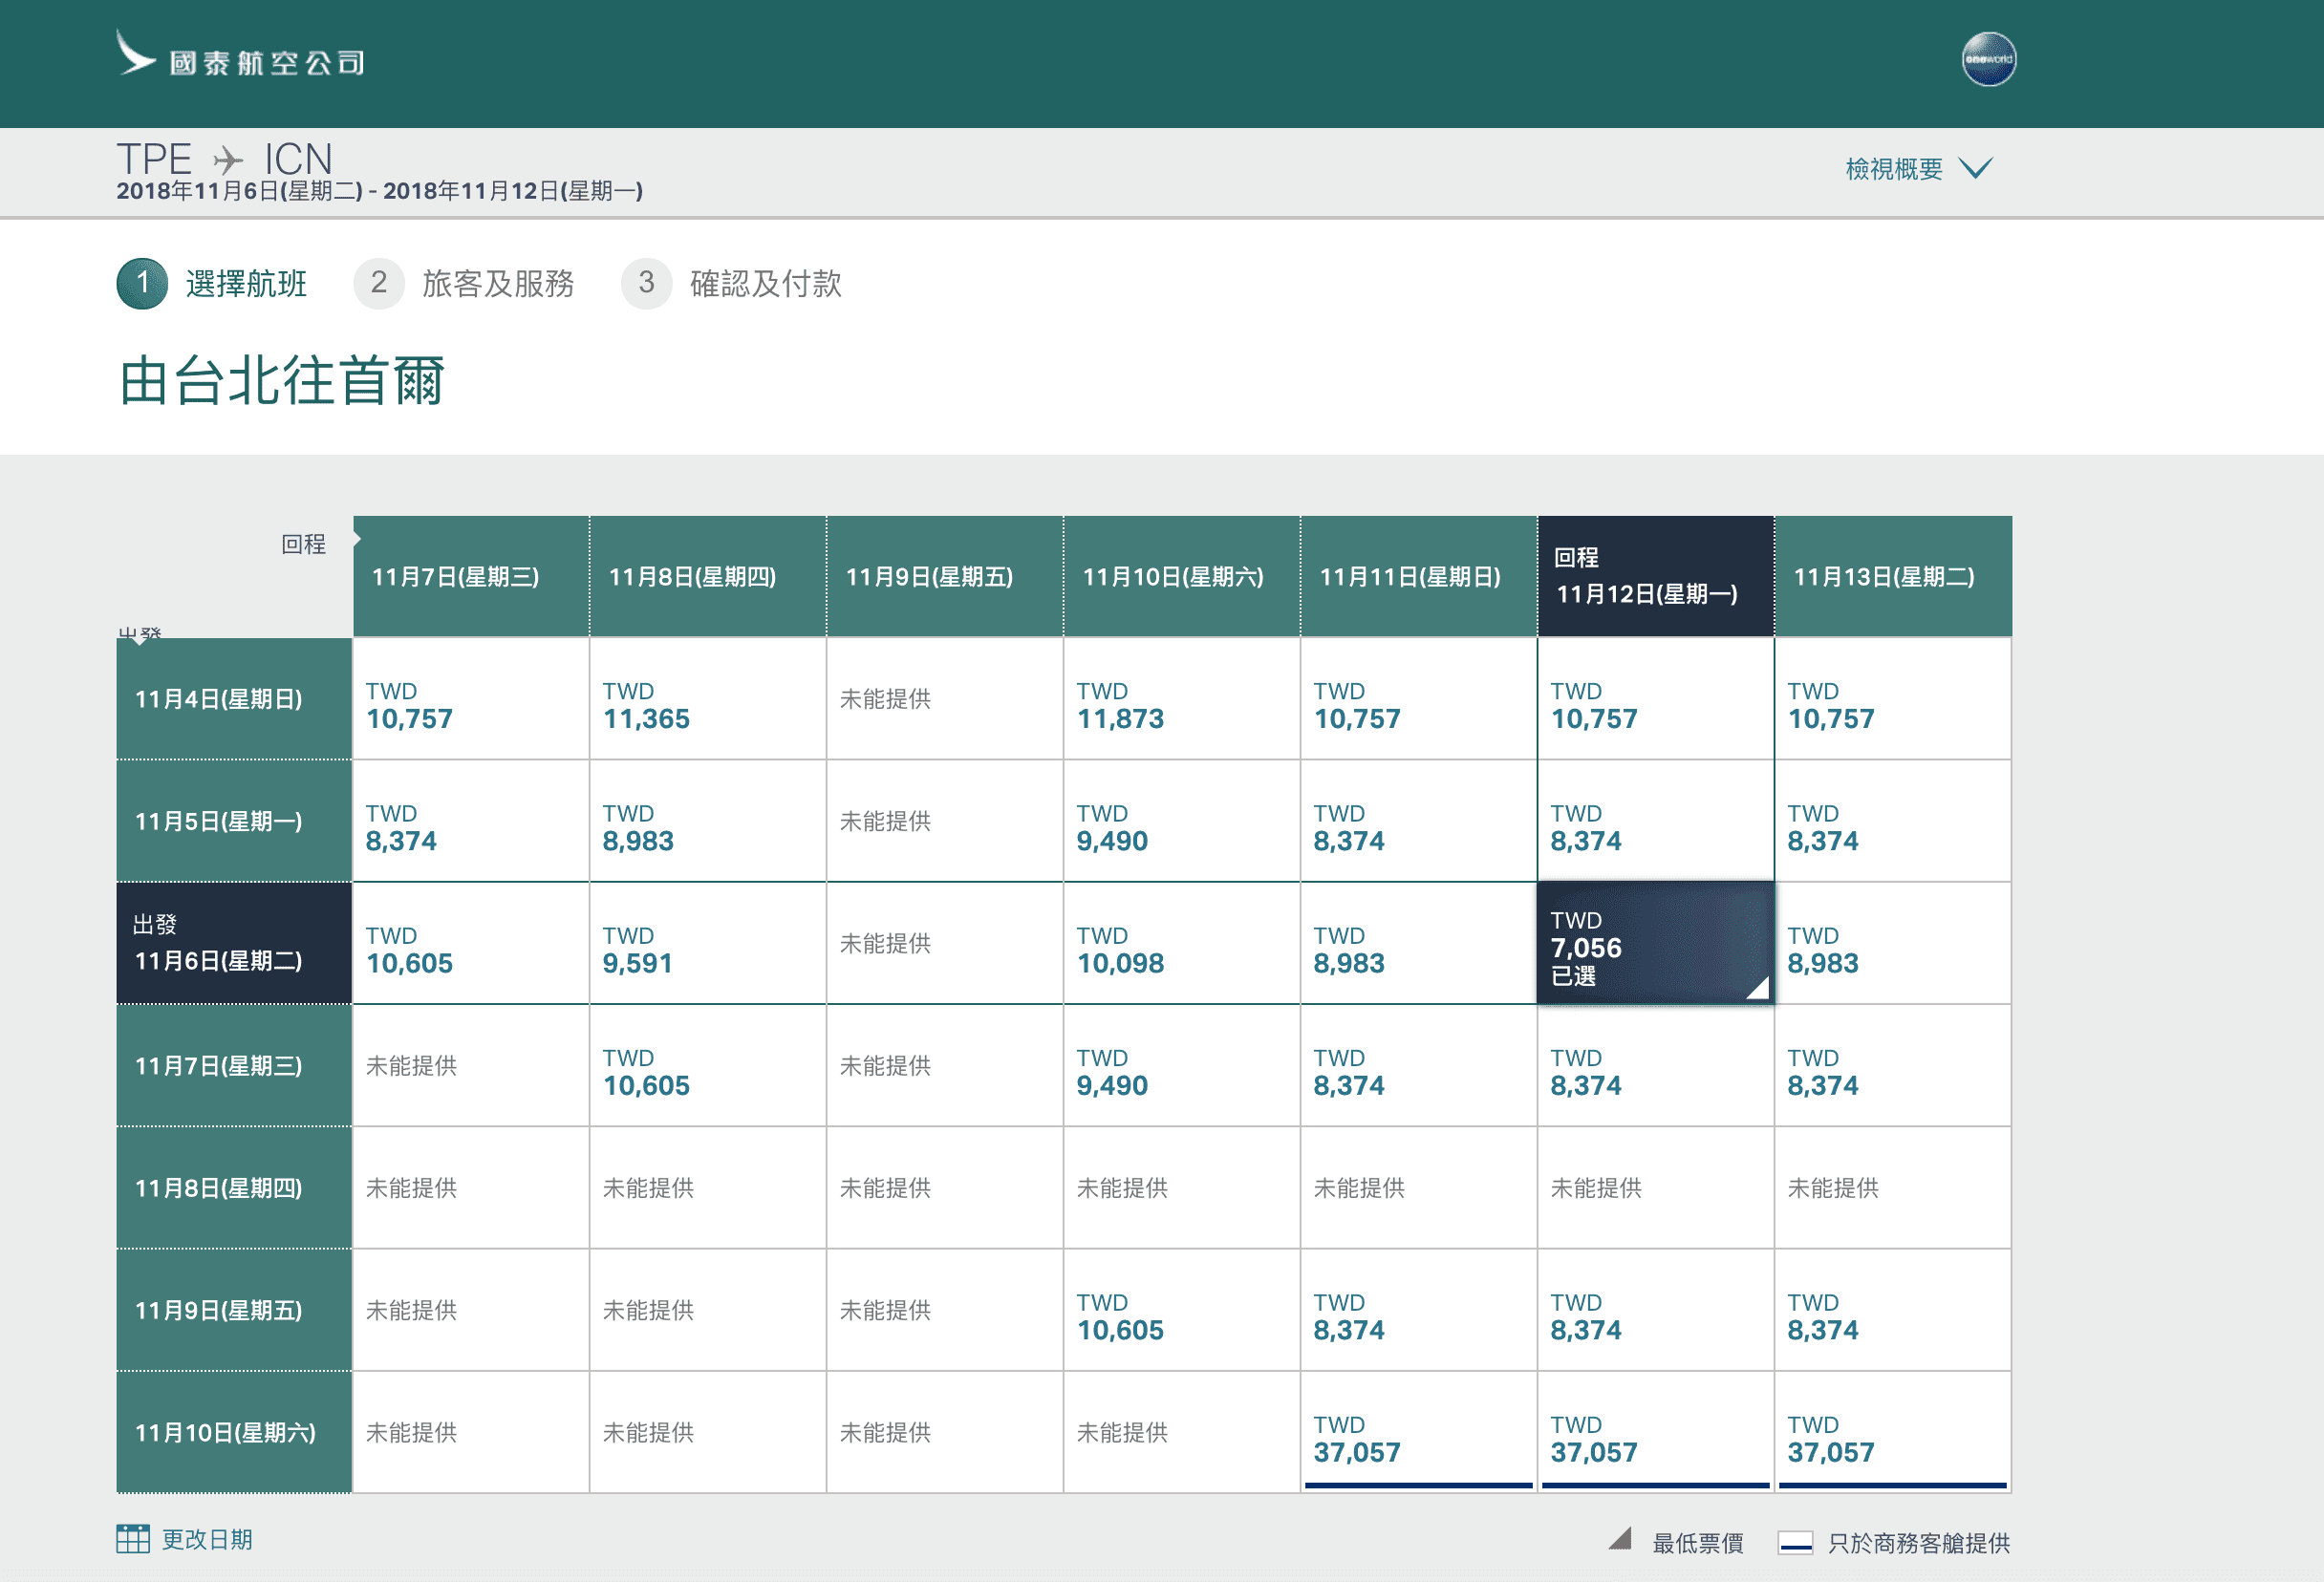
Task: Choose Nov 9 departure, Nov 10 return fare 10,605
Action: [x=1182, y=1310]
